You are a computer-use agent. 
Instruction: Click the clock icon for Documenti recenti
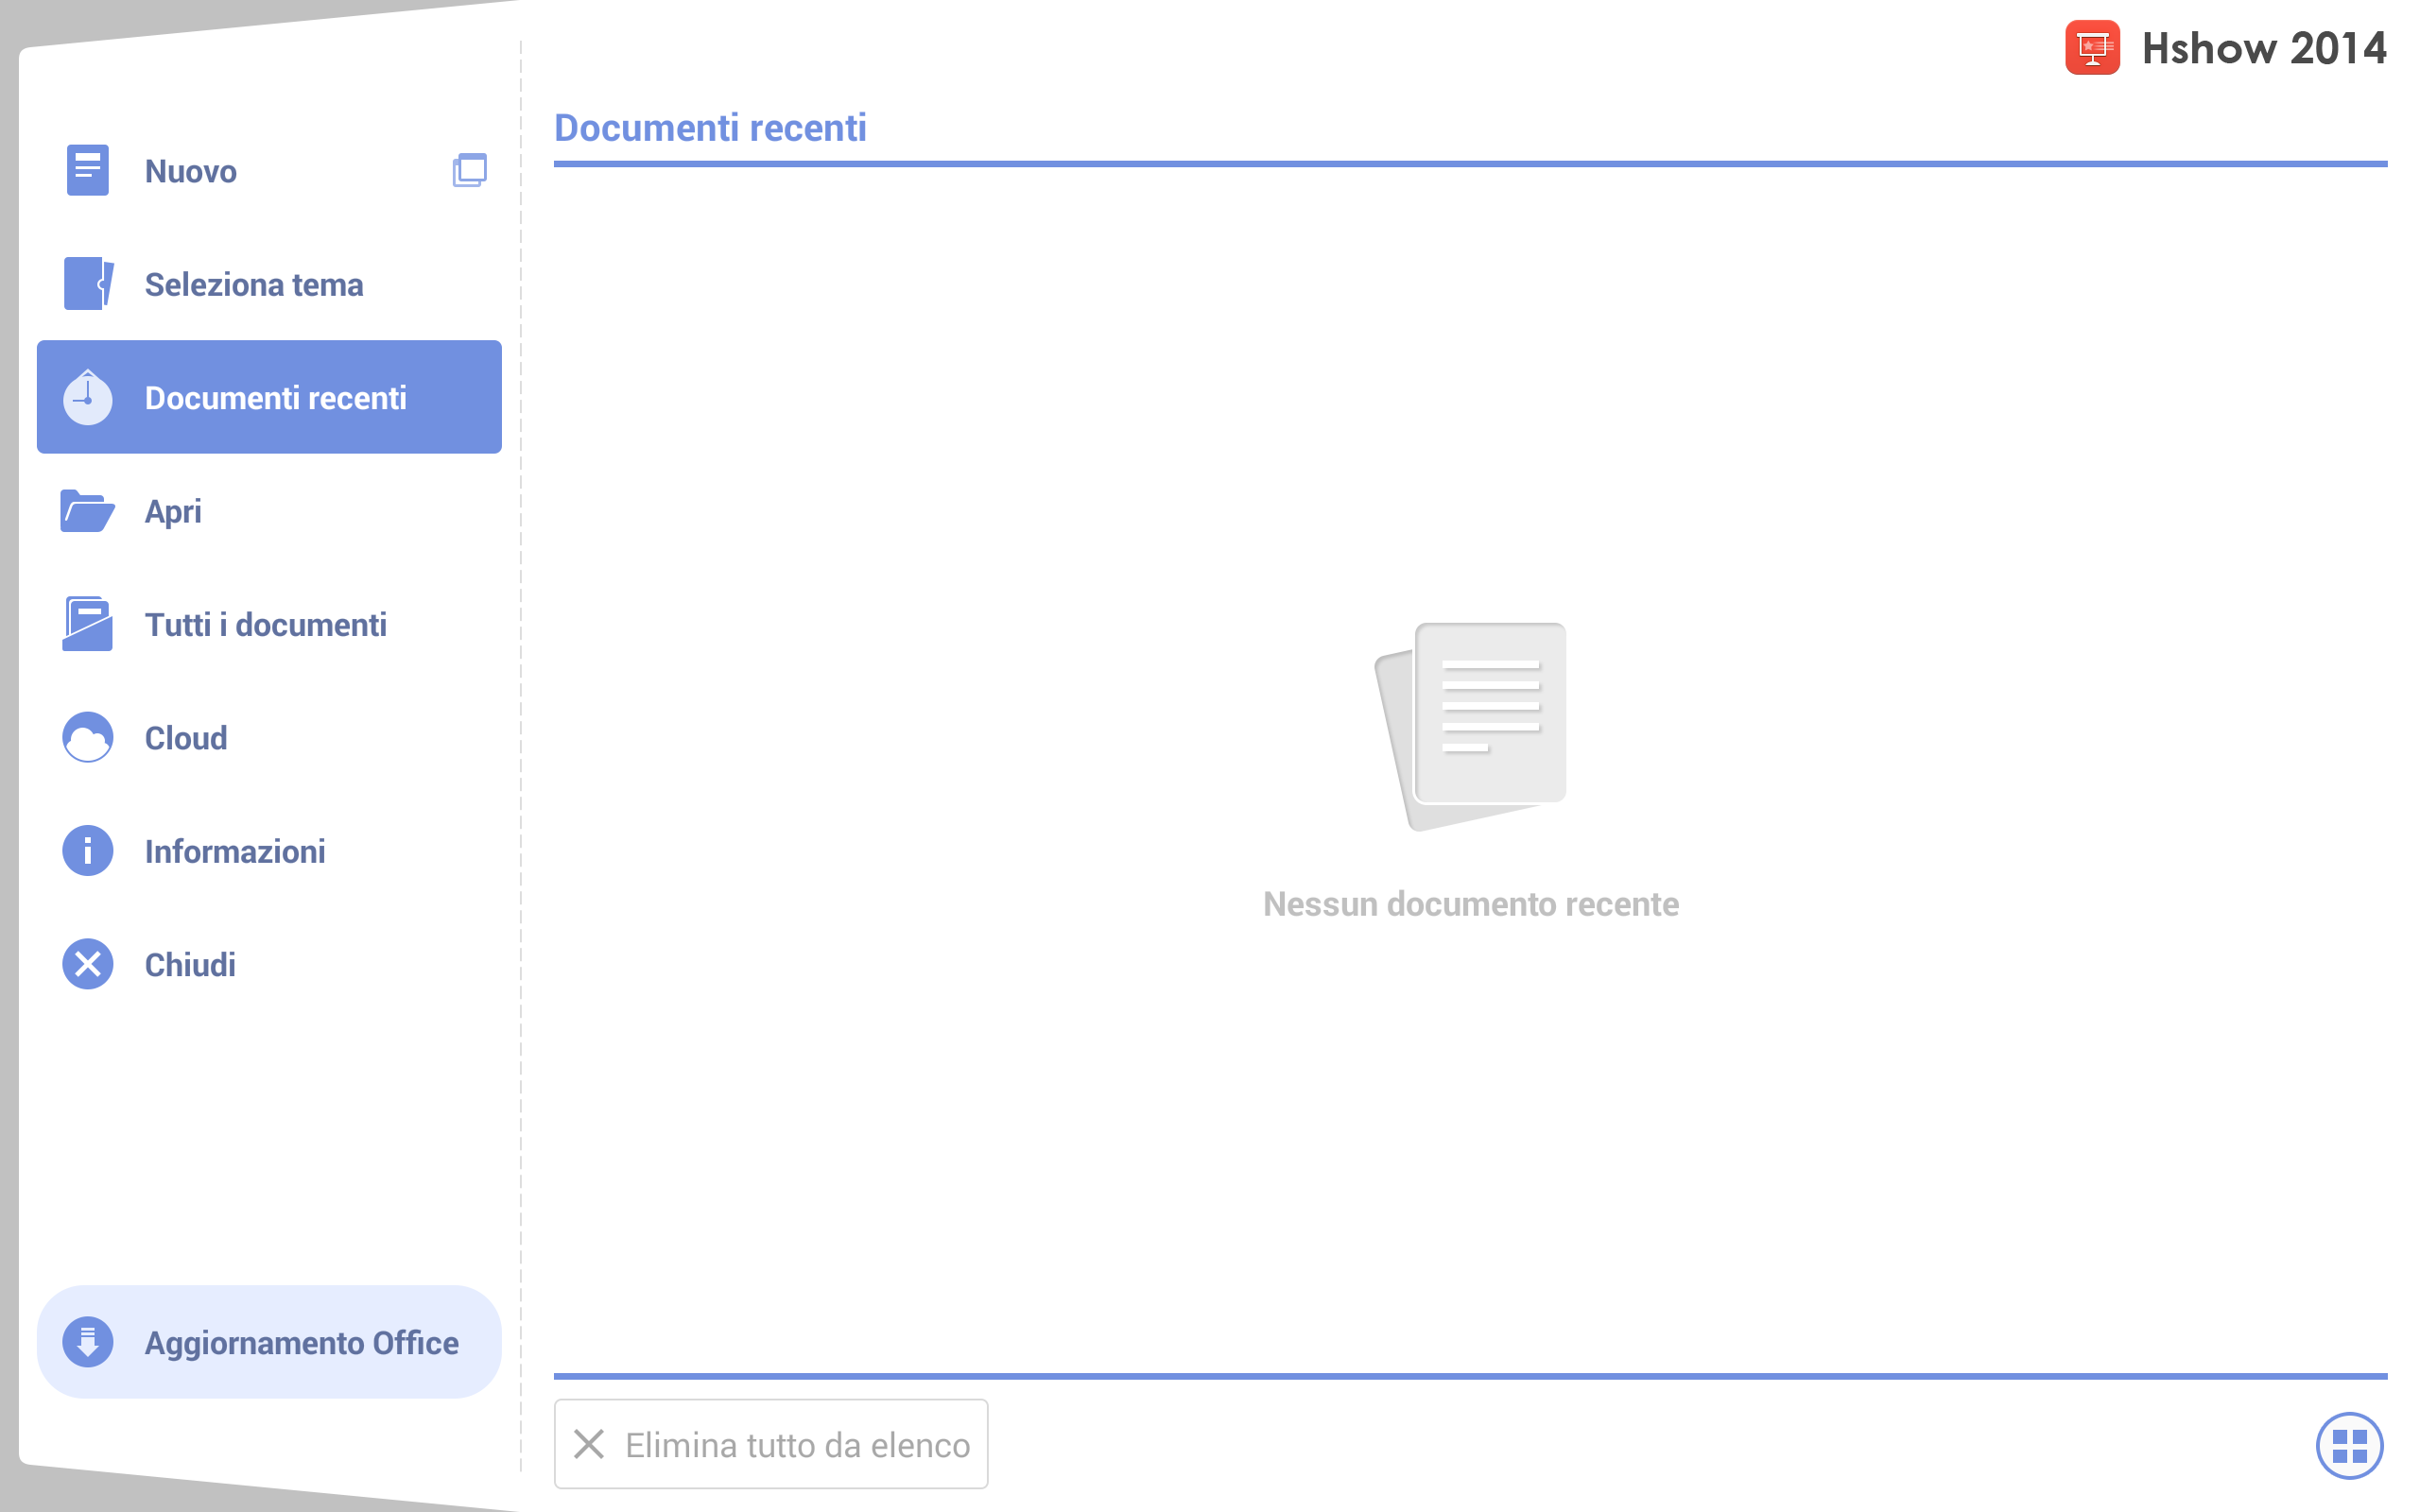(x=88, y=398)
